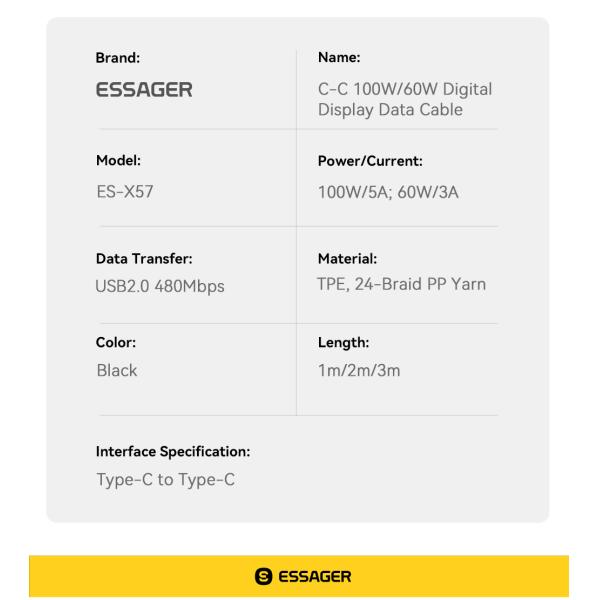This screenshot has height=600, width=600.
Task: Select the "Brand:" label
Action: [118, 59]
